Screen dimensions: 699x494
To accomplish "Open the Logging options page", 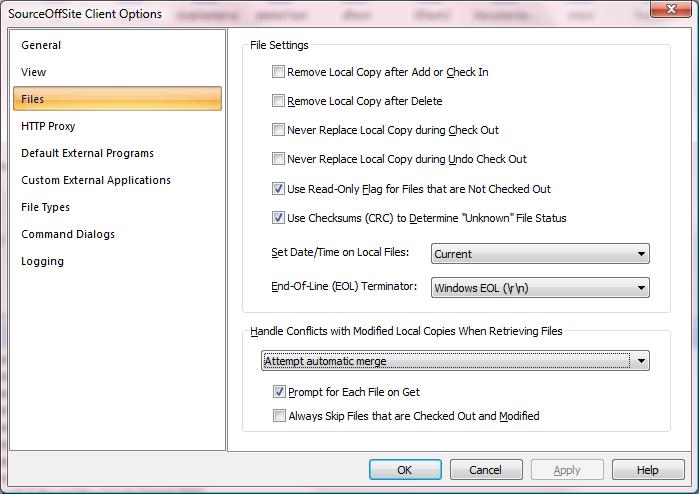I will [x=42, y=261].
